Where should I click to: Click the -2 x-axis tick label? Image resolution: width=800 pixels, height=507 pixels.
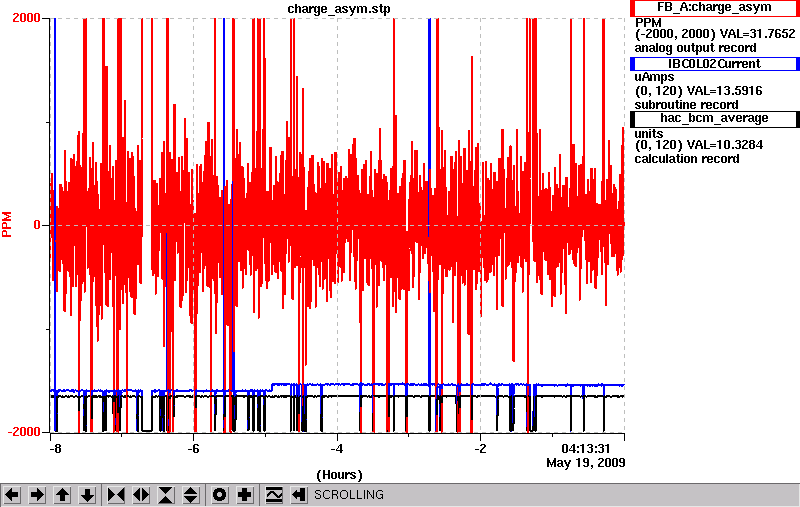(x=480, y=449)
